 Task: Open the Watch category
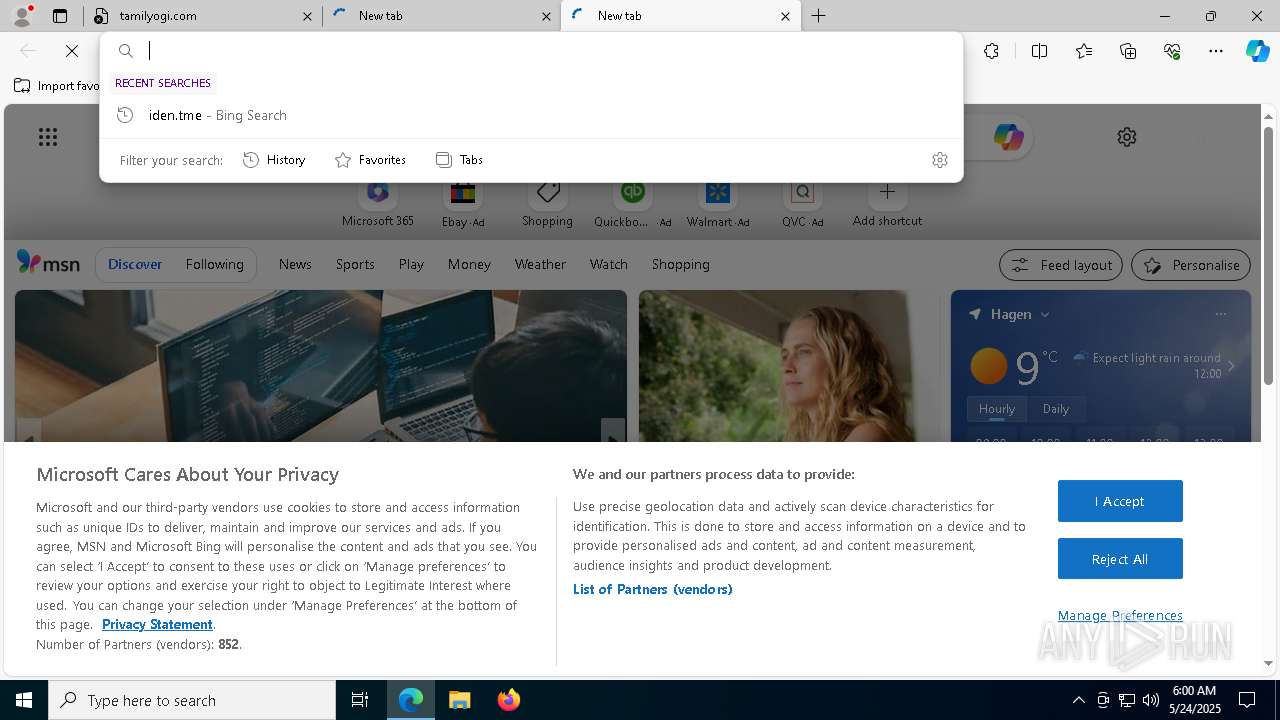(x=608, y=265)
